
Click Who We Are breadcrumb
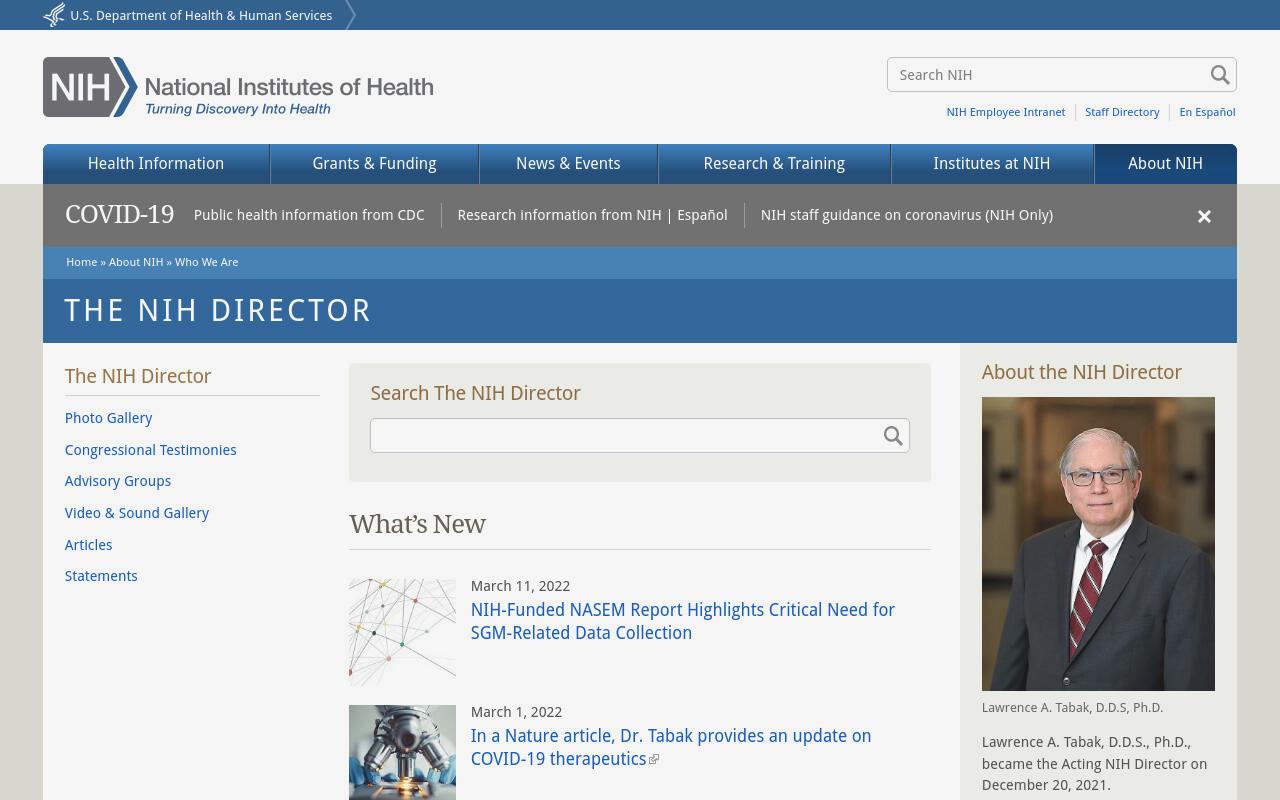tap(207, 262)
